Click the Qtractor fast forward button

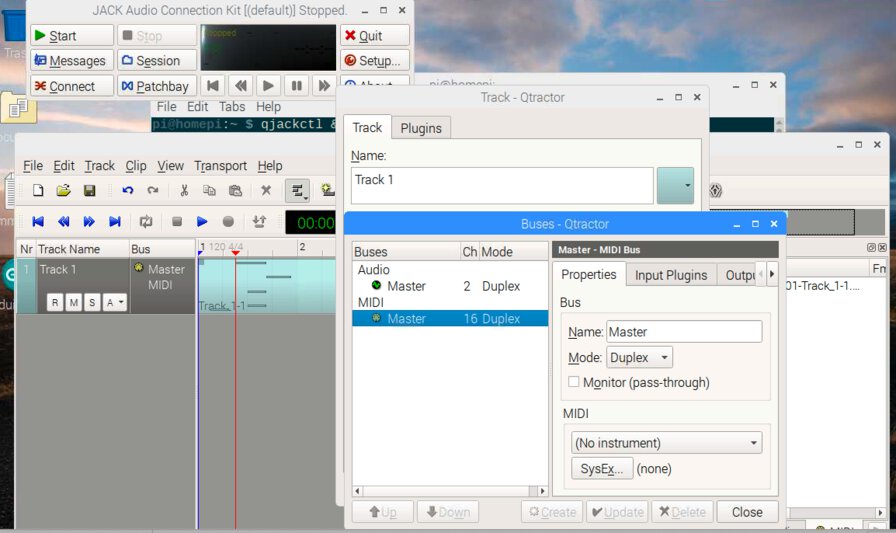(89, 222)
